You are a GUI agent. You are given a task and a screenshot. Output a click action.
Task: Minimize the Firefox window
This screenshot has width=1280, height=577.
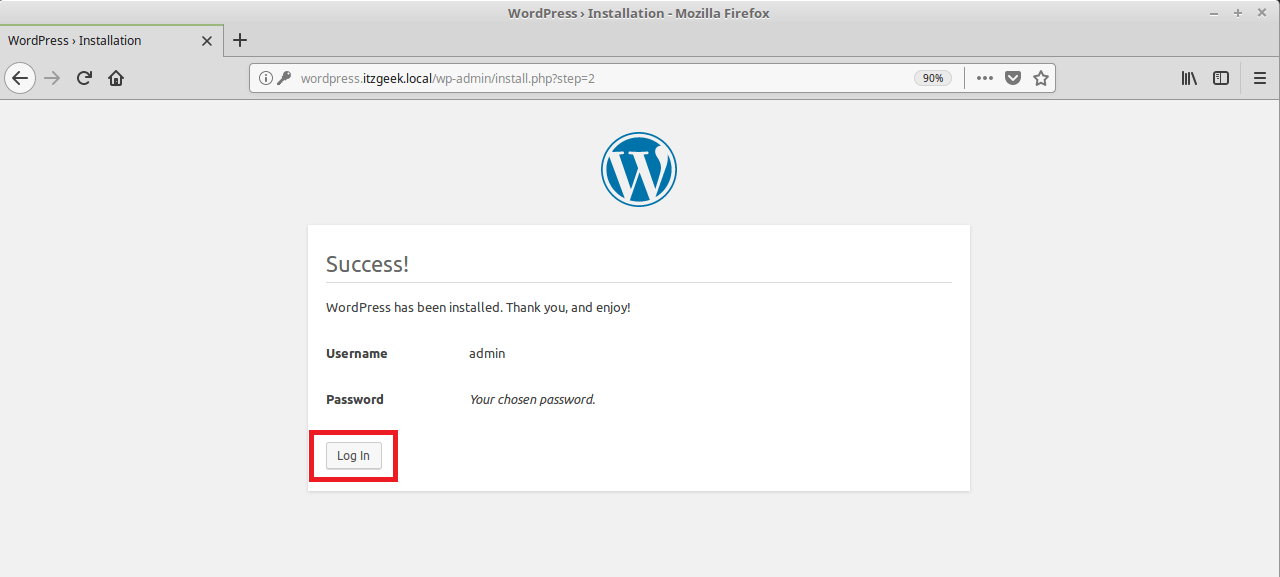tap(1216, 13)
